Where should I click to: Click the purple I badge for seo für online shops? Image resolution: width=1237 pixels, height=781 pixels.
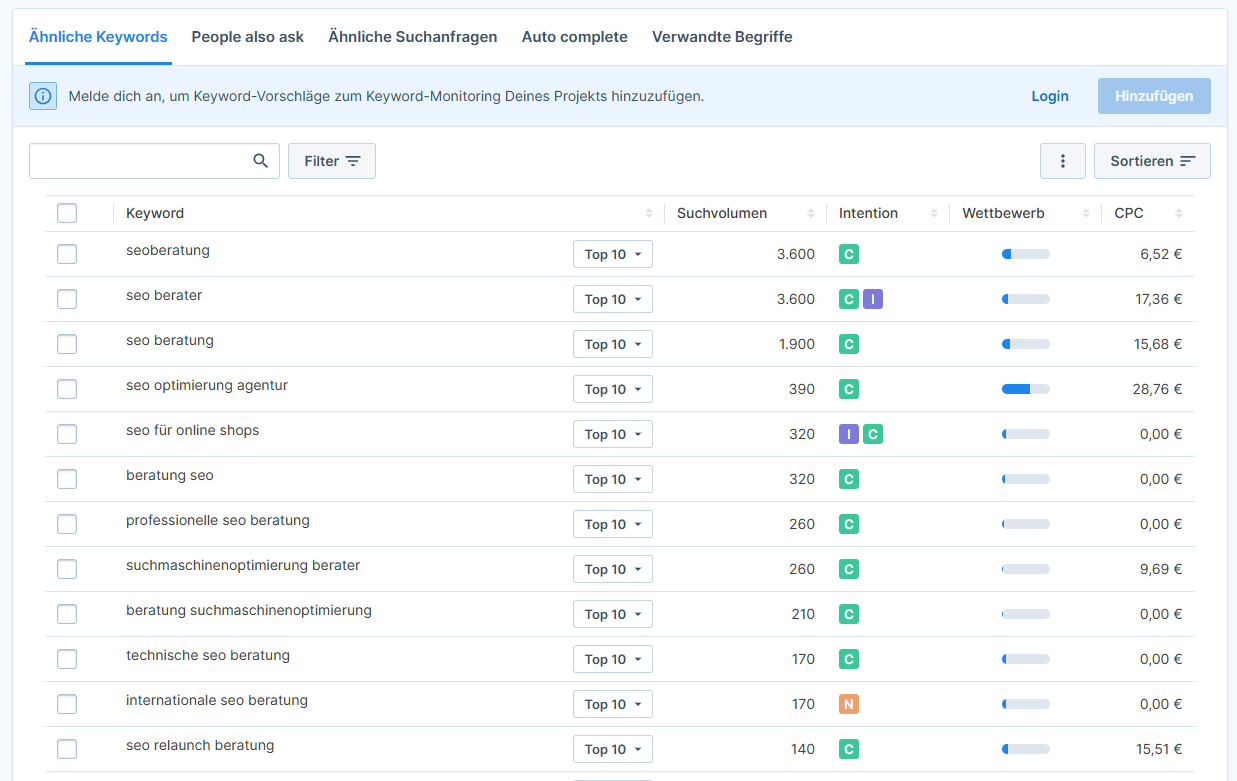[849, 434]
